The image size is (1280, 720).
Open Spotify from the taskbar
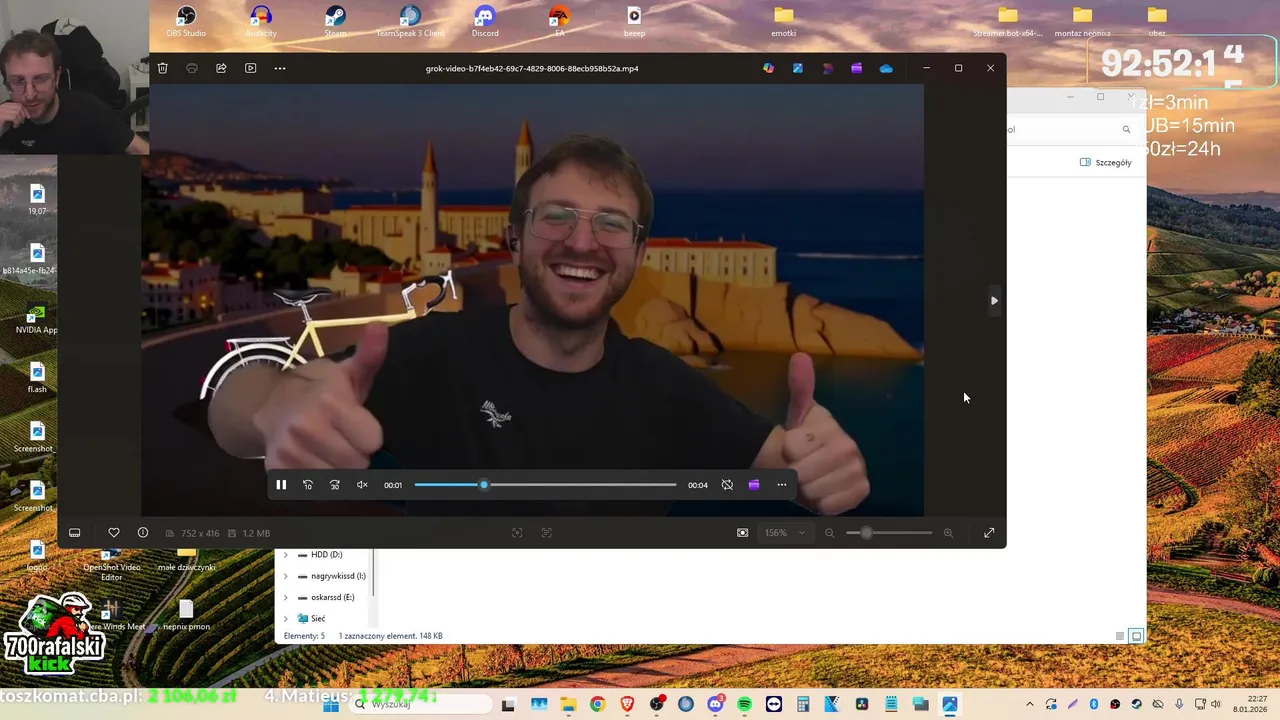coord(744,704)
